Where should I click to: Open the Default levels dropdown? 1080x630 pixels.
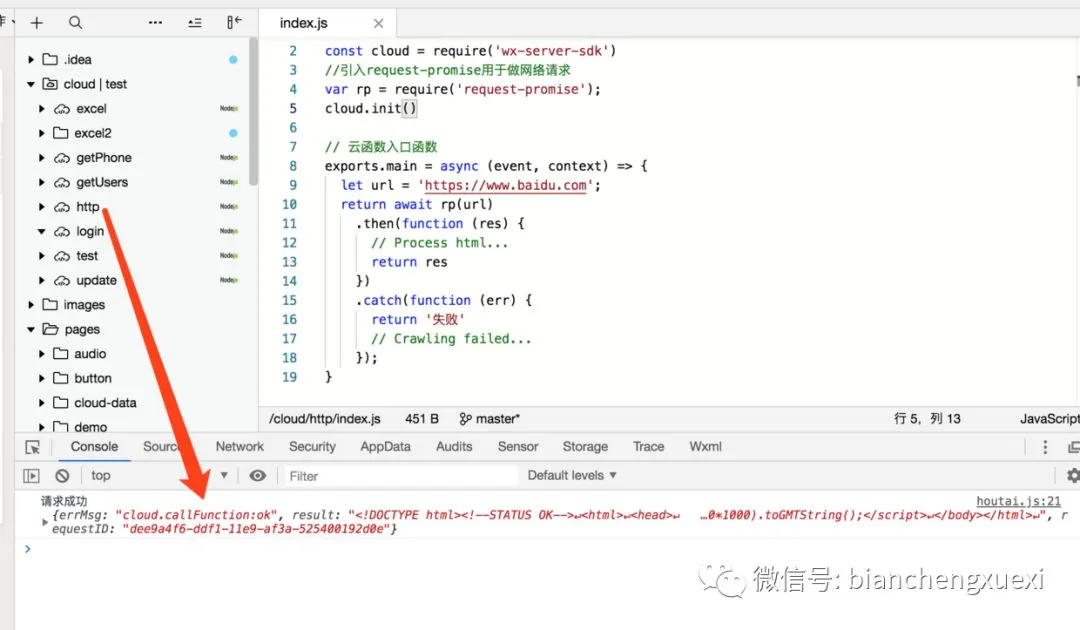[x=572, y=475]
